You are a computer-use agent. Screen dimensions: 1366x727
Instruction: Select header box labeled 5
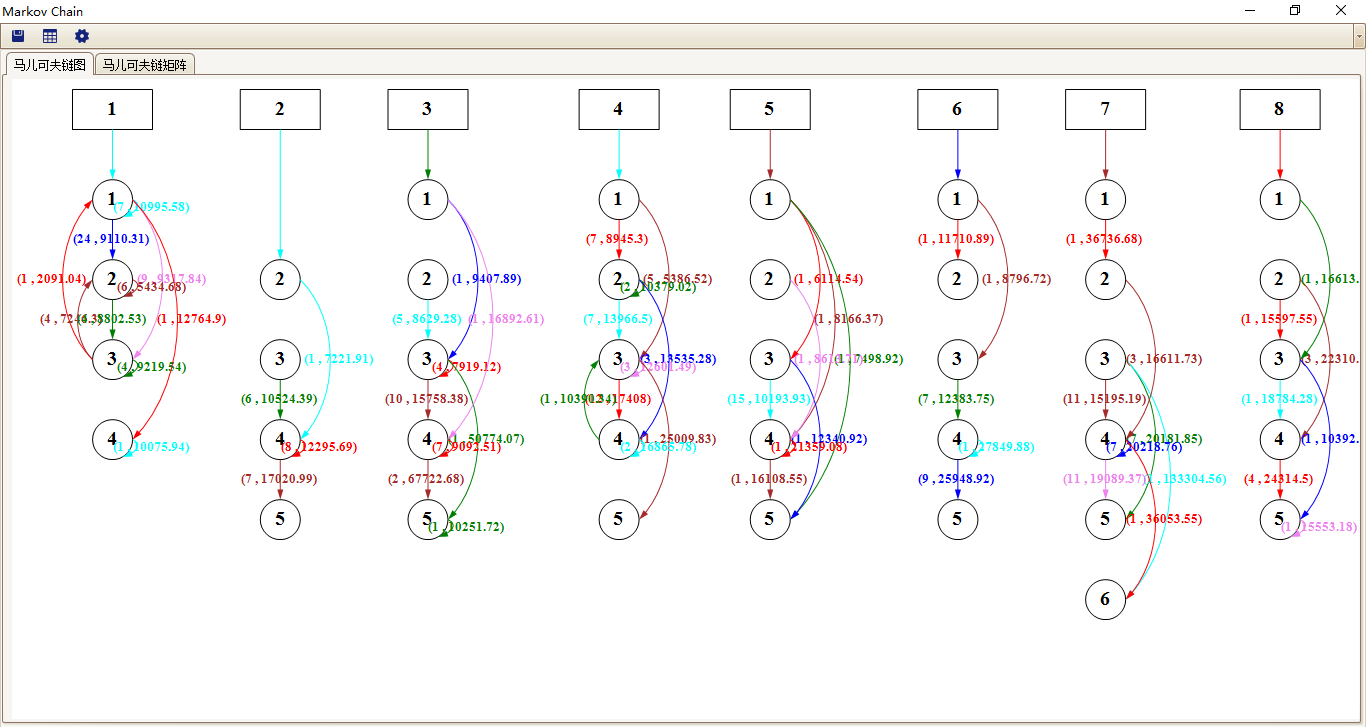tap(769, 109)
